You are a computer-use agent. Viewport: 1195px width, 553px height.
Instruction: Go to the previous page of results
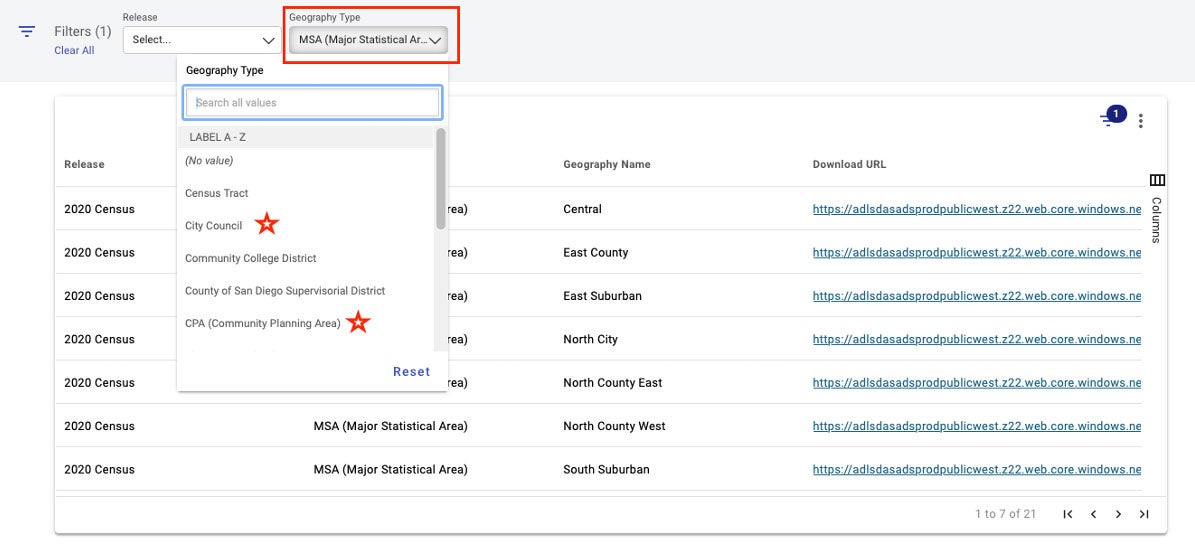click(1093, 514)
